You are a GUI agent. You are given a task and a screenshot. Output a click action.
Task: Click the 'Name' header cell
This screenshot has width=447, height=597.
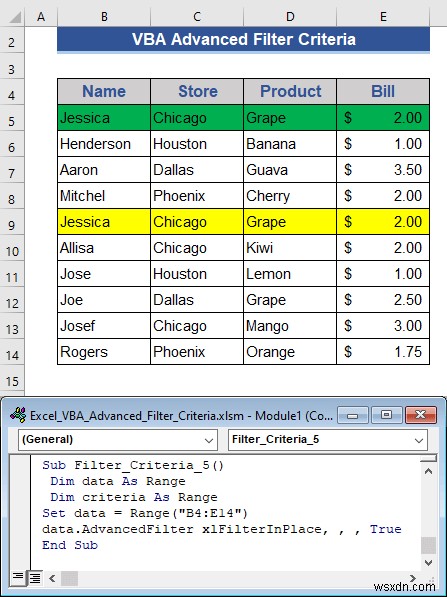pyautogui.click(x=104, y=91)
